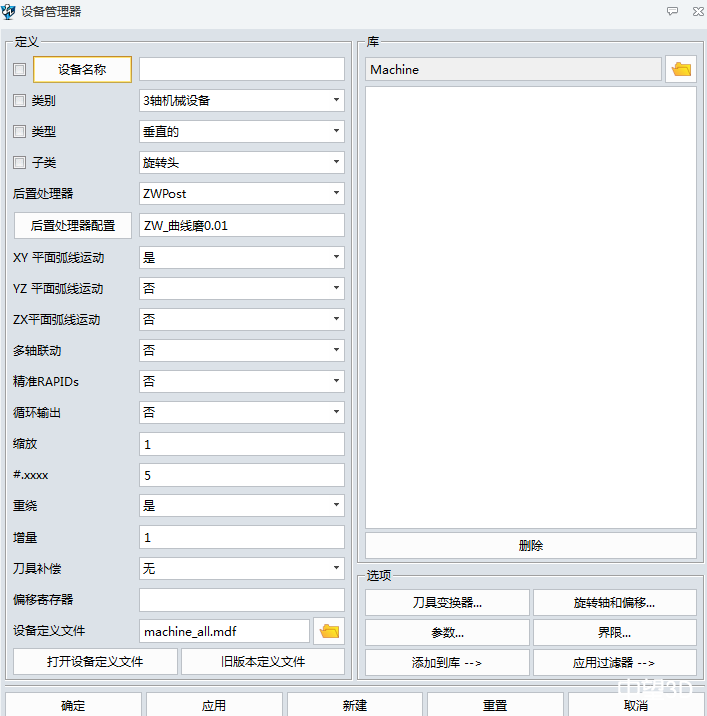Toggle the 类别 checkbox
This screenshot has width=707, height=716.
coord(20,101)
